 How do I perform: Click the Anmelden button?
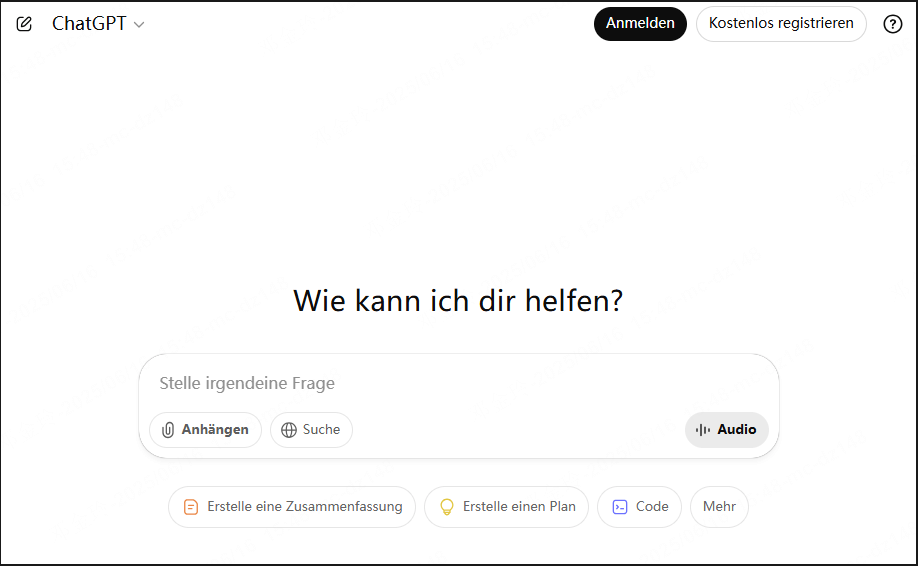tap(640, 24)
